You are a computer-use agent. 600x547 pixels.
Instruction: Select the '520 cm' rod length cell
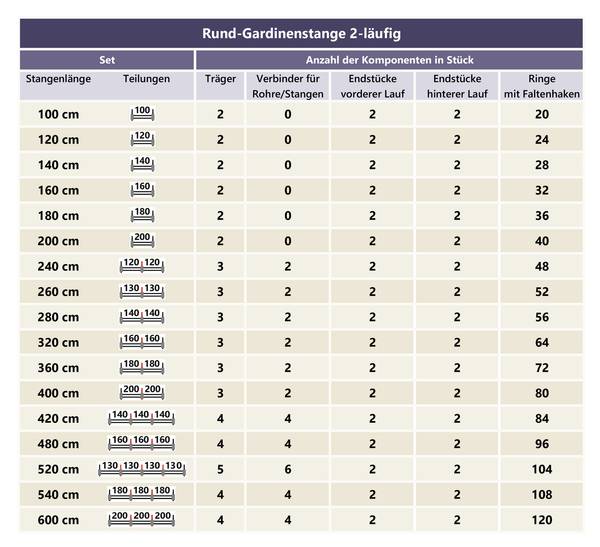click(x=58, y=469)
